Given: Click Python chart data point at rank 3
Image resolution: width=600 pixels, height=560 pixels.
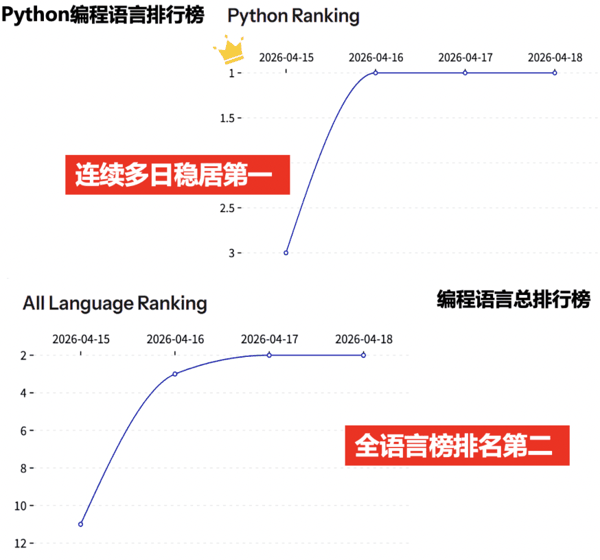Looking at the screenshot, I should point(286,253).
